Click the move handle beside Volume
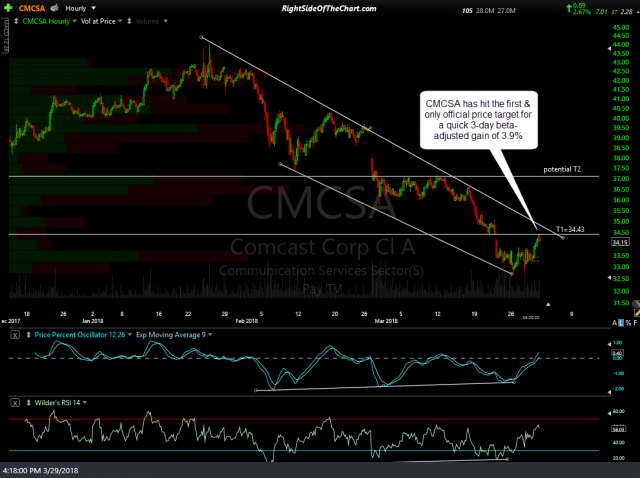This screenshot has height=478, width=640. pyautogui.click(x=129, y=21)
